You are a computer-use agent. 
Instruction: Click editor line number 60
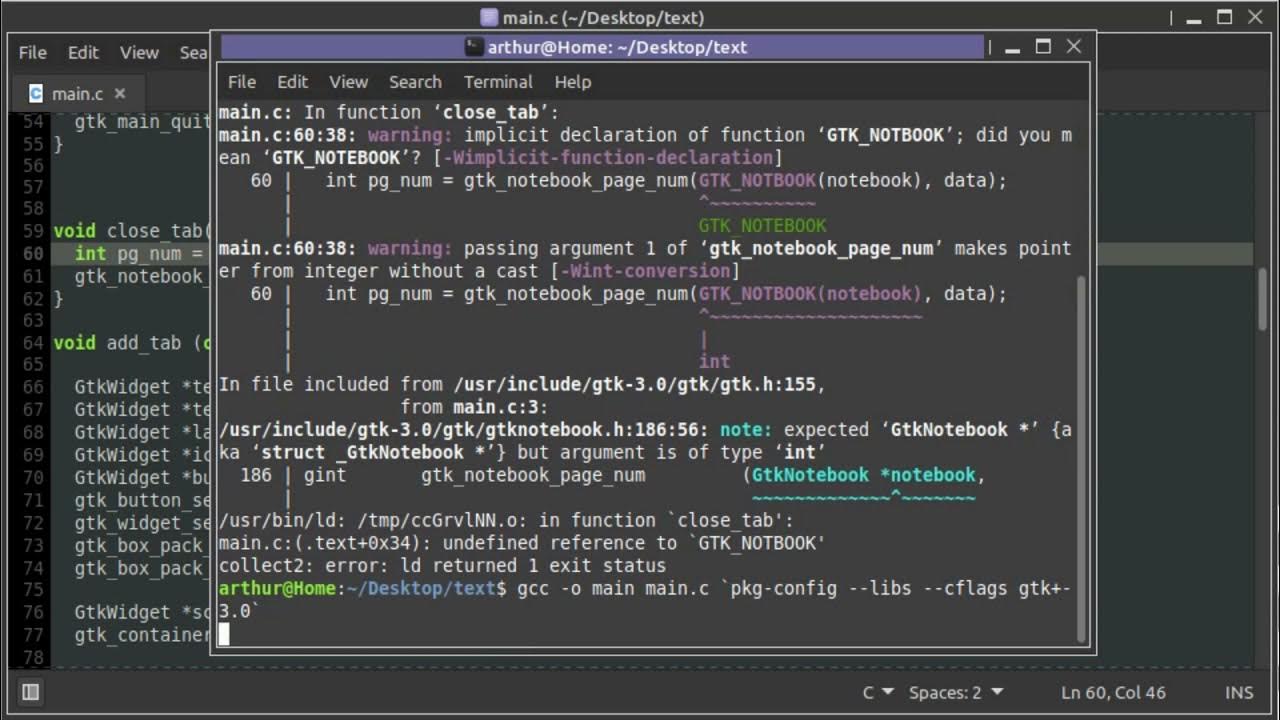pos(33,254)
